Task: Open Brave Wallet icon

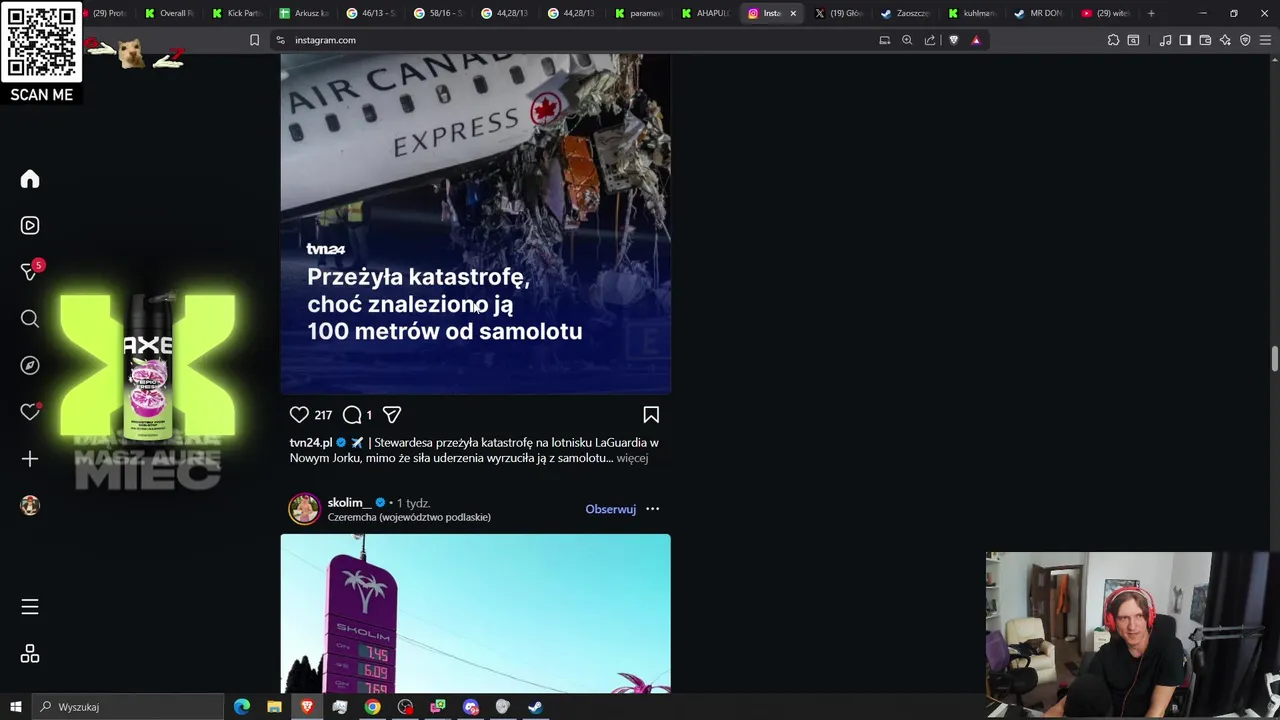Action: [1205, 40]
